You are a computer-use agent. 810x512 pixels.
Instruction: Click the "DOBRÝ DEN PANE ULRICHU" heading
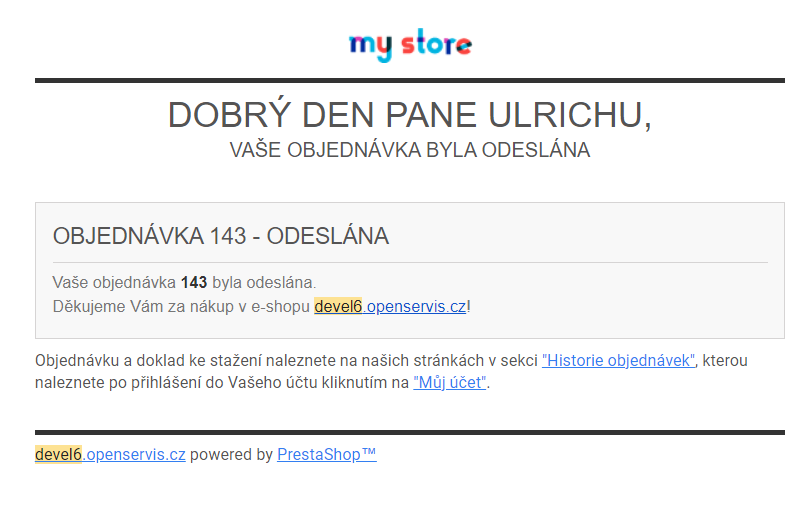coord(409,115)
